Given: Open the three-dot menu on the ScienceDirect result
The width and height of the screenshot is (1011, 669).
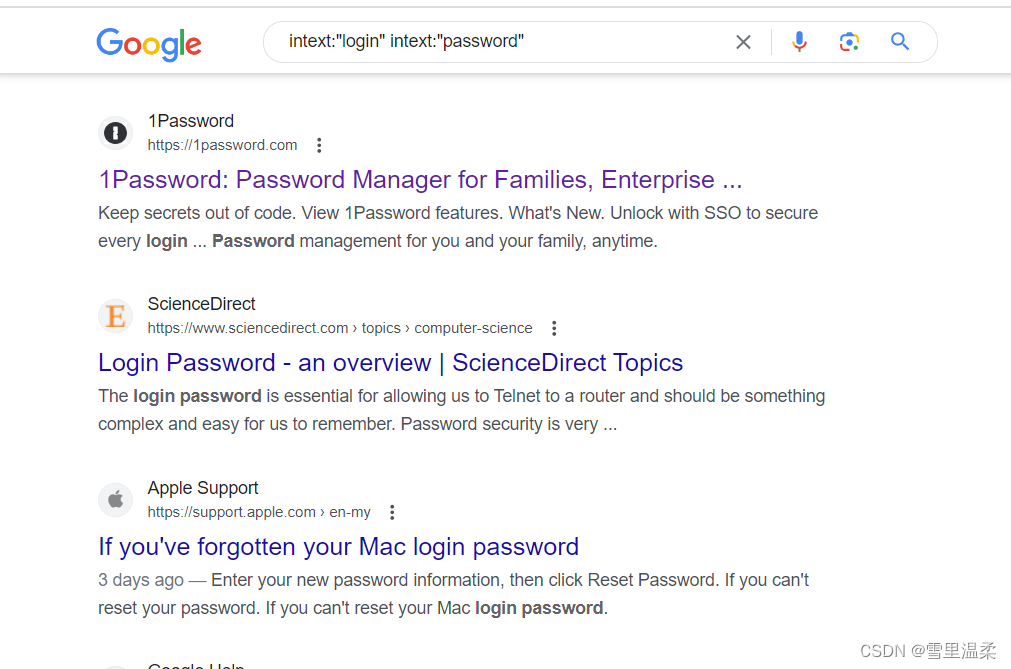Looking at the screenshot, I should (x=553, y=327).
